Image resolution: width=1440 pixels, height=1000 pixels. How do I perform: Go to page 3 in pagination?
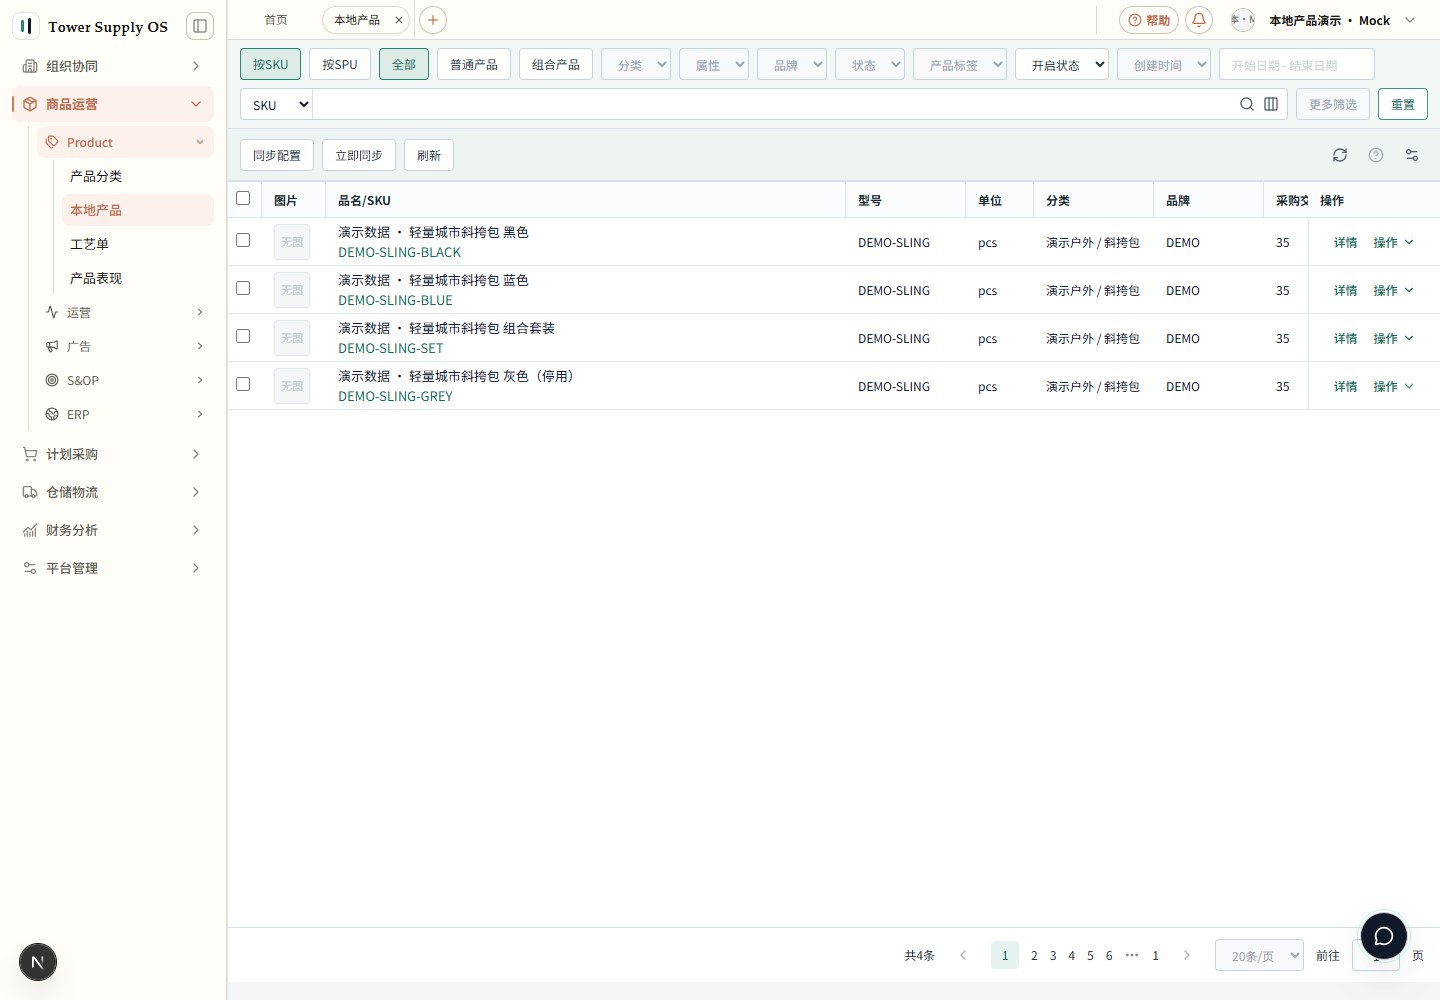click(1053, 955)
